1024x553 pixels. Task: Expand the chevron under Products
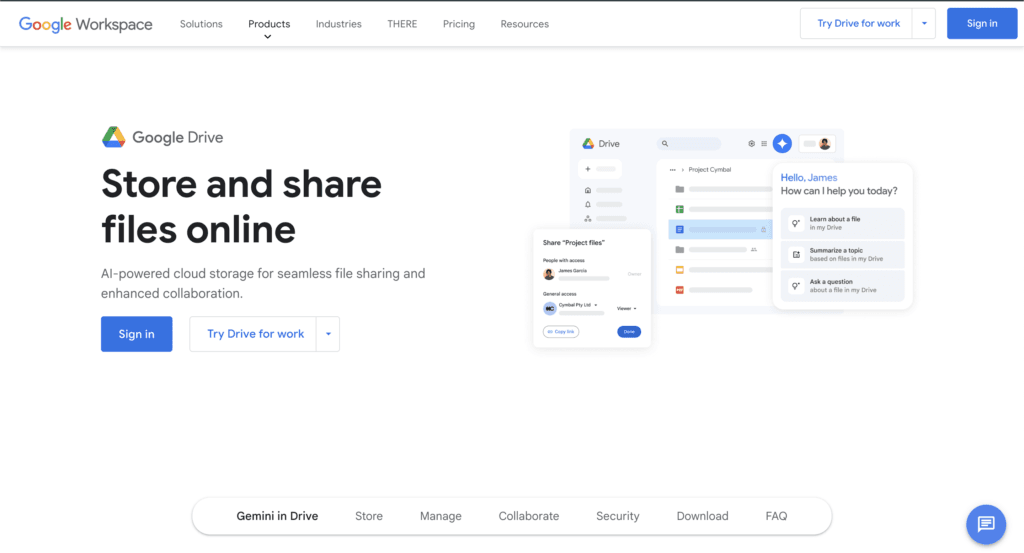(268, 37)
